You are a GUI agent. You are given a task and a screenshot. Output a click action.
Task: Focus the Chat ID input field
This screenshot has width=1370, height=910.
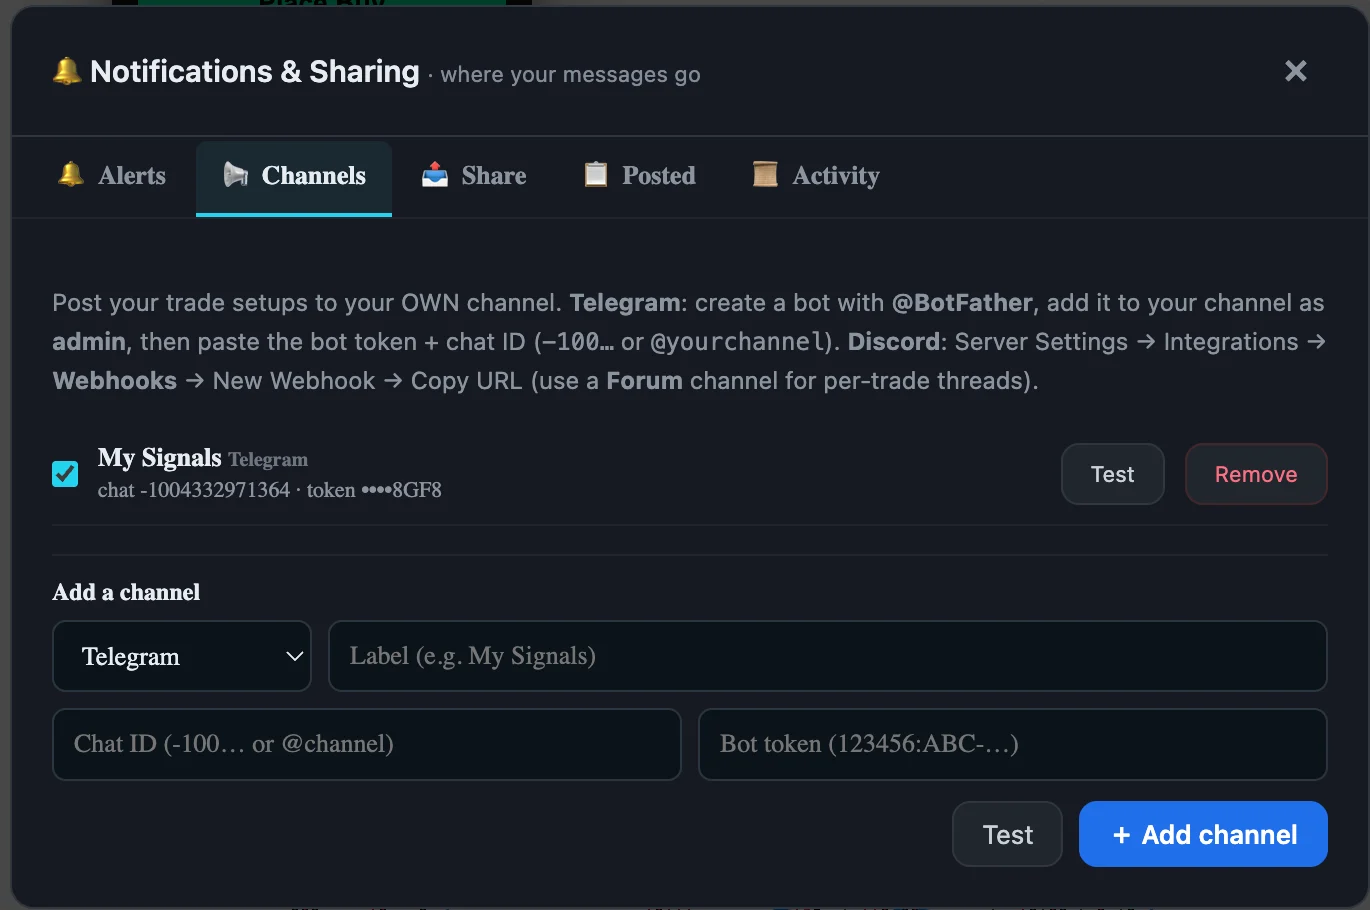click(x=367, y=744)
